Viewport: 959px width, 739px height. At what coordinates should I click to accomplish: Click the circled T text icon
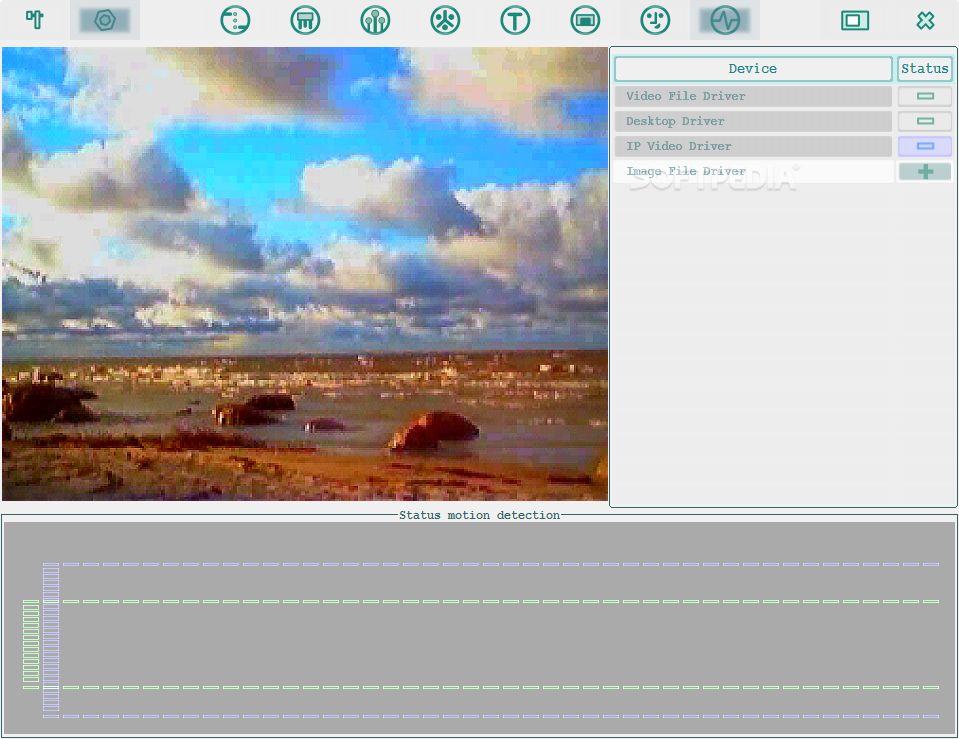point(515,20)
